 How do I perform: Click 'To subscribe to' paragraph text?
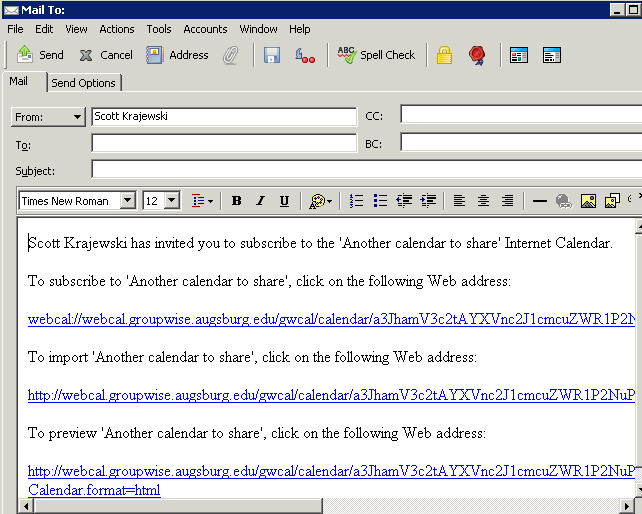click(x=269, y=281)
